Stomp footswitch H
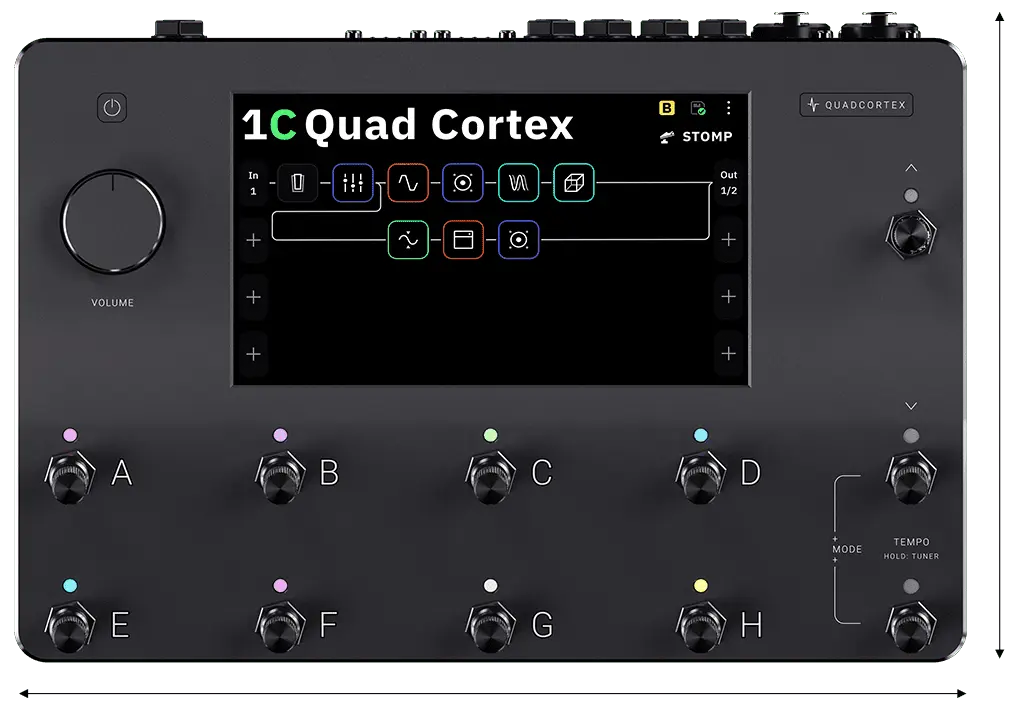1025x722 pixels. pyautogui.click(x=701, y=628)
